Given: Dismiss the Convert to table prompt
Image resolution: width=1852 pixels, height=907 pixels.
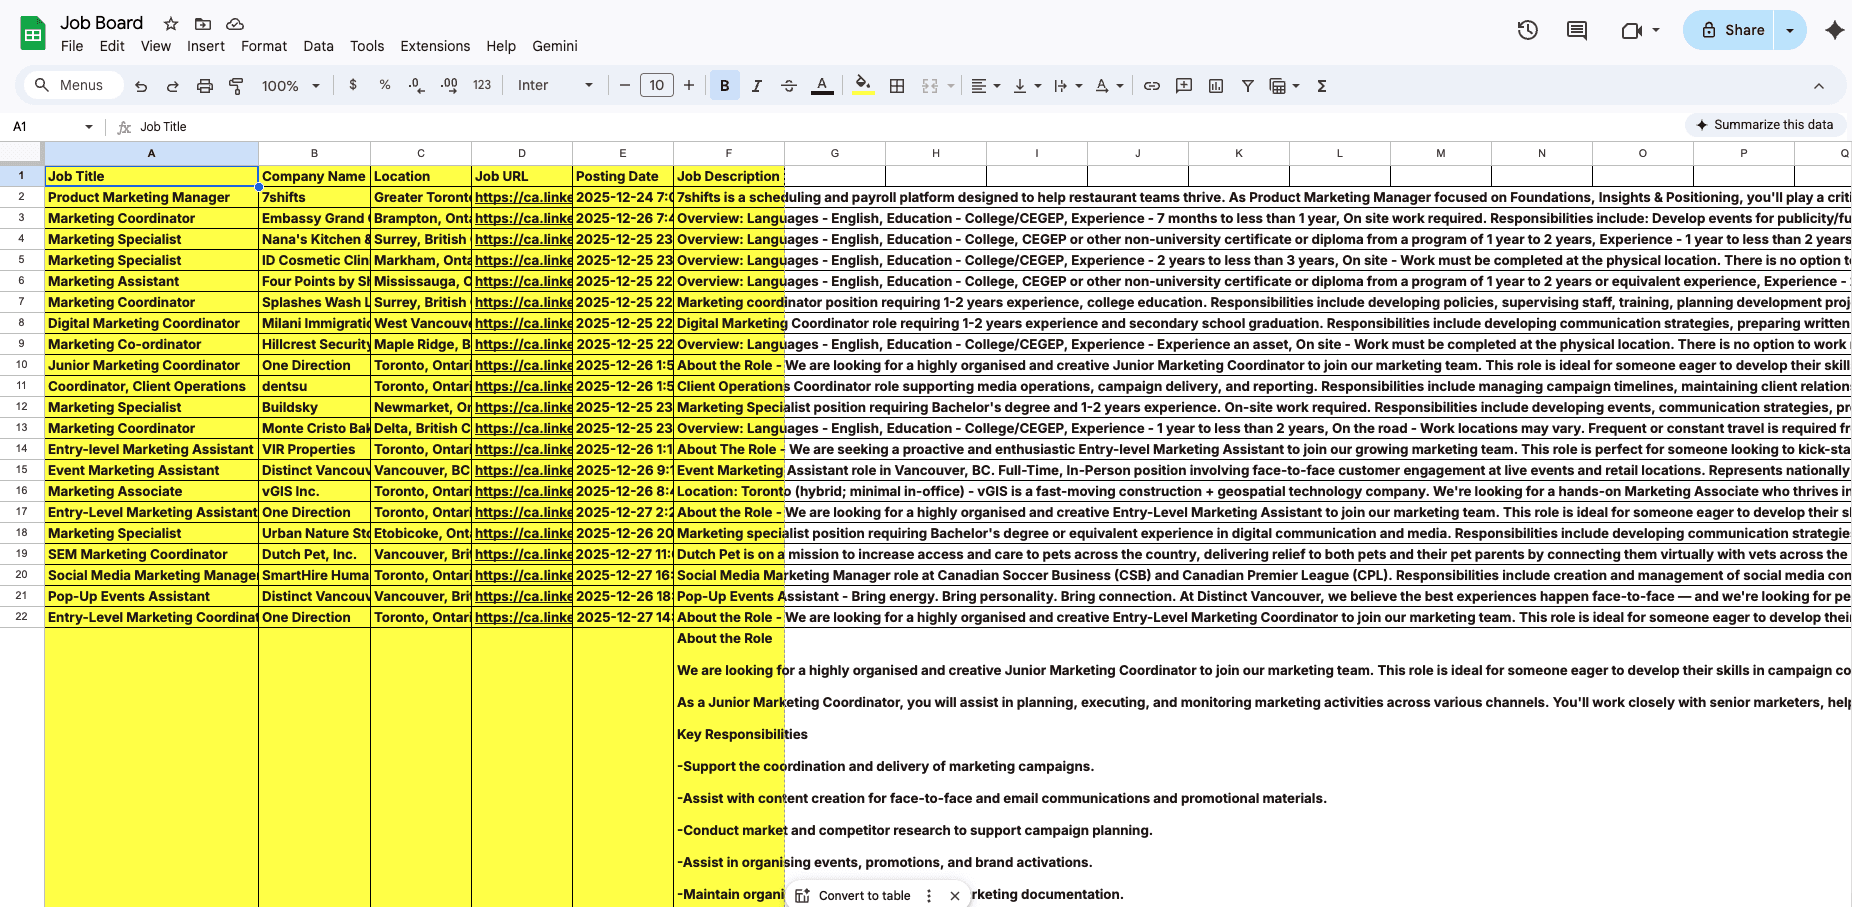Looking at the screenshot, I should pyautogui.click(x=955, y=896).
